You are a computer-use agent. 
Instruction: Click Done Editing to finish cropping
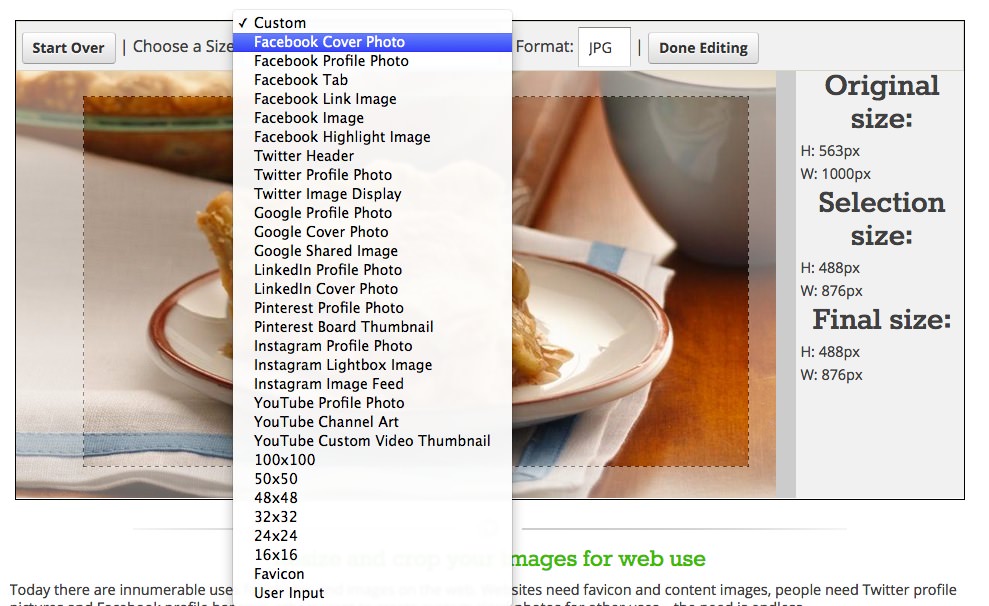(702, 47)
